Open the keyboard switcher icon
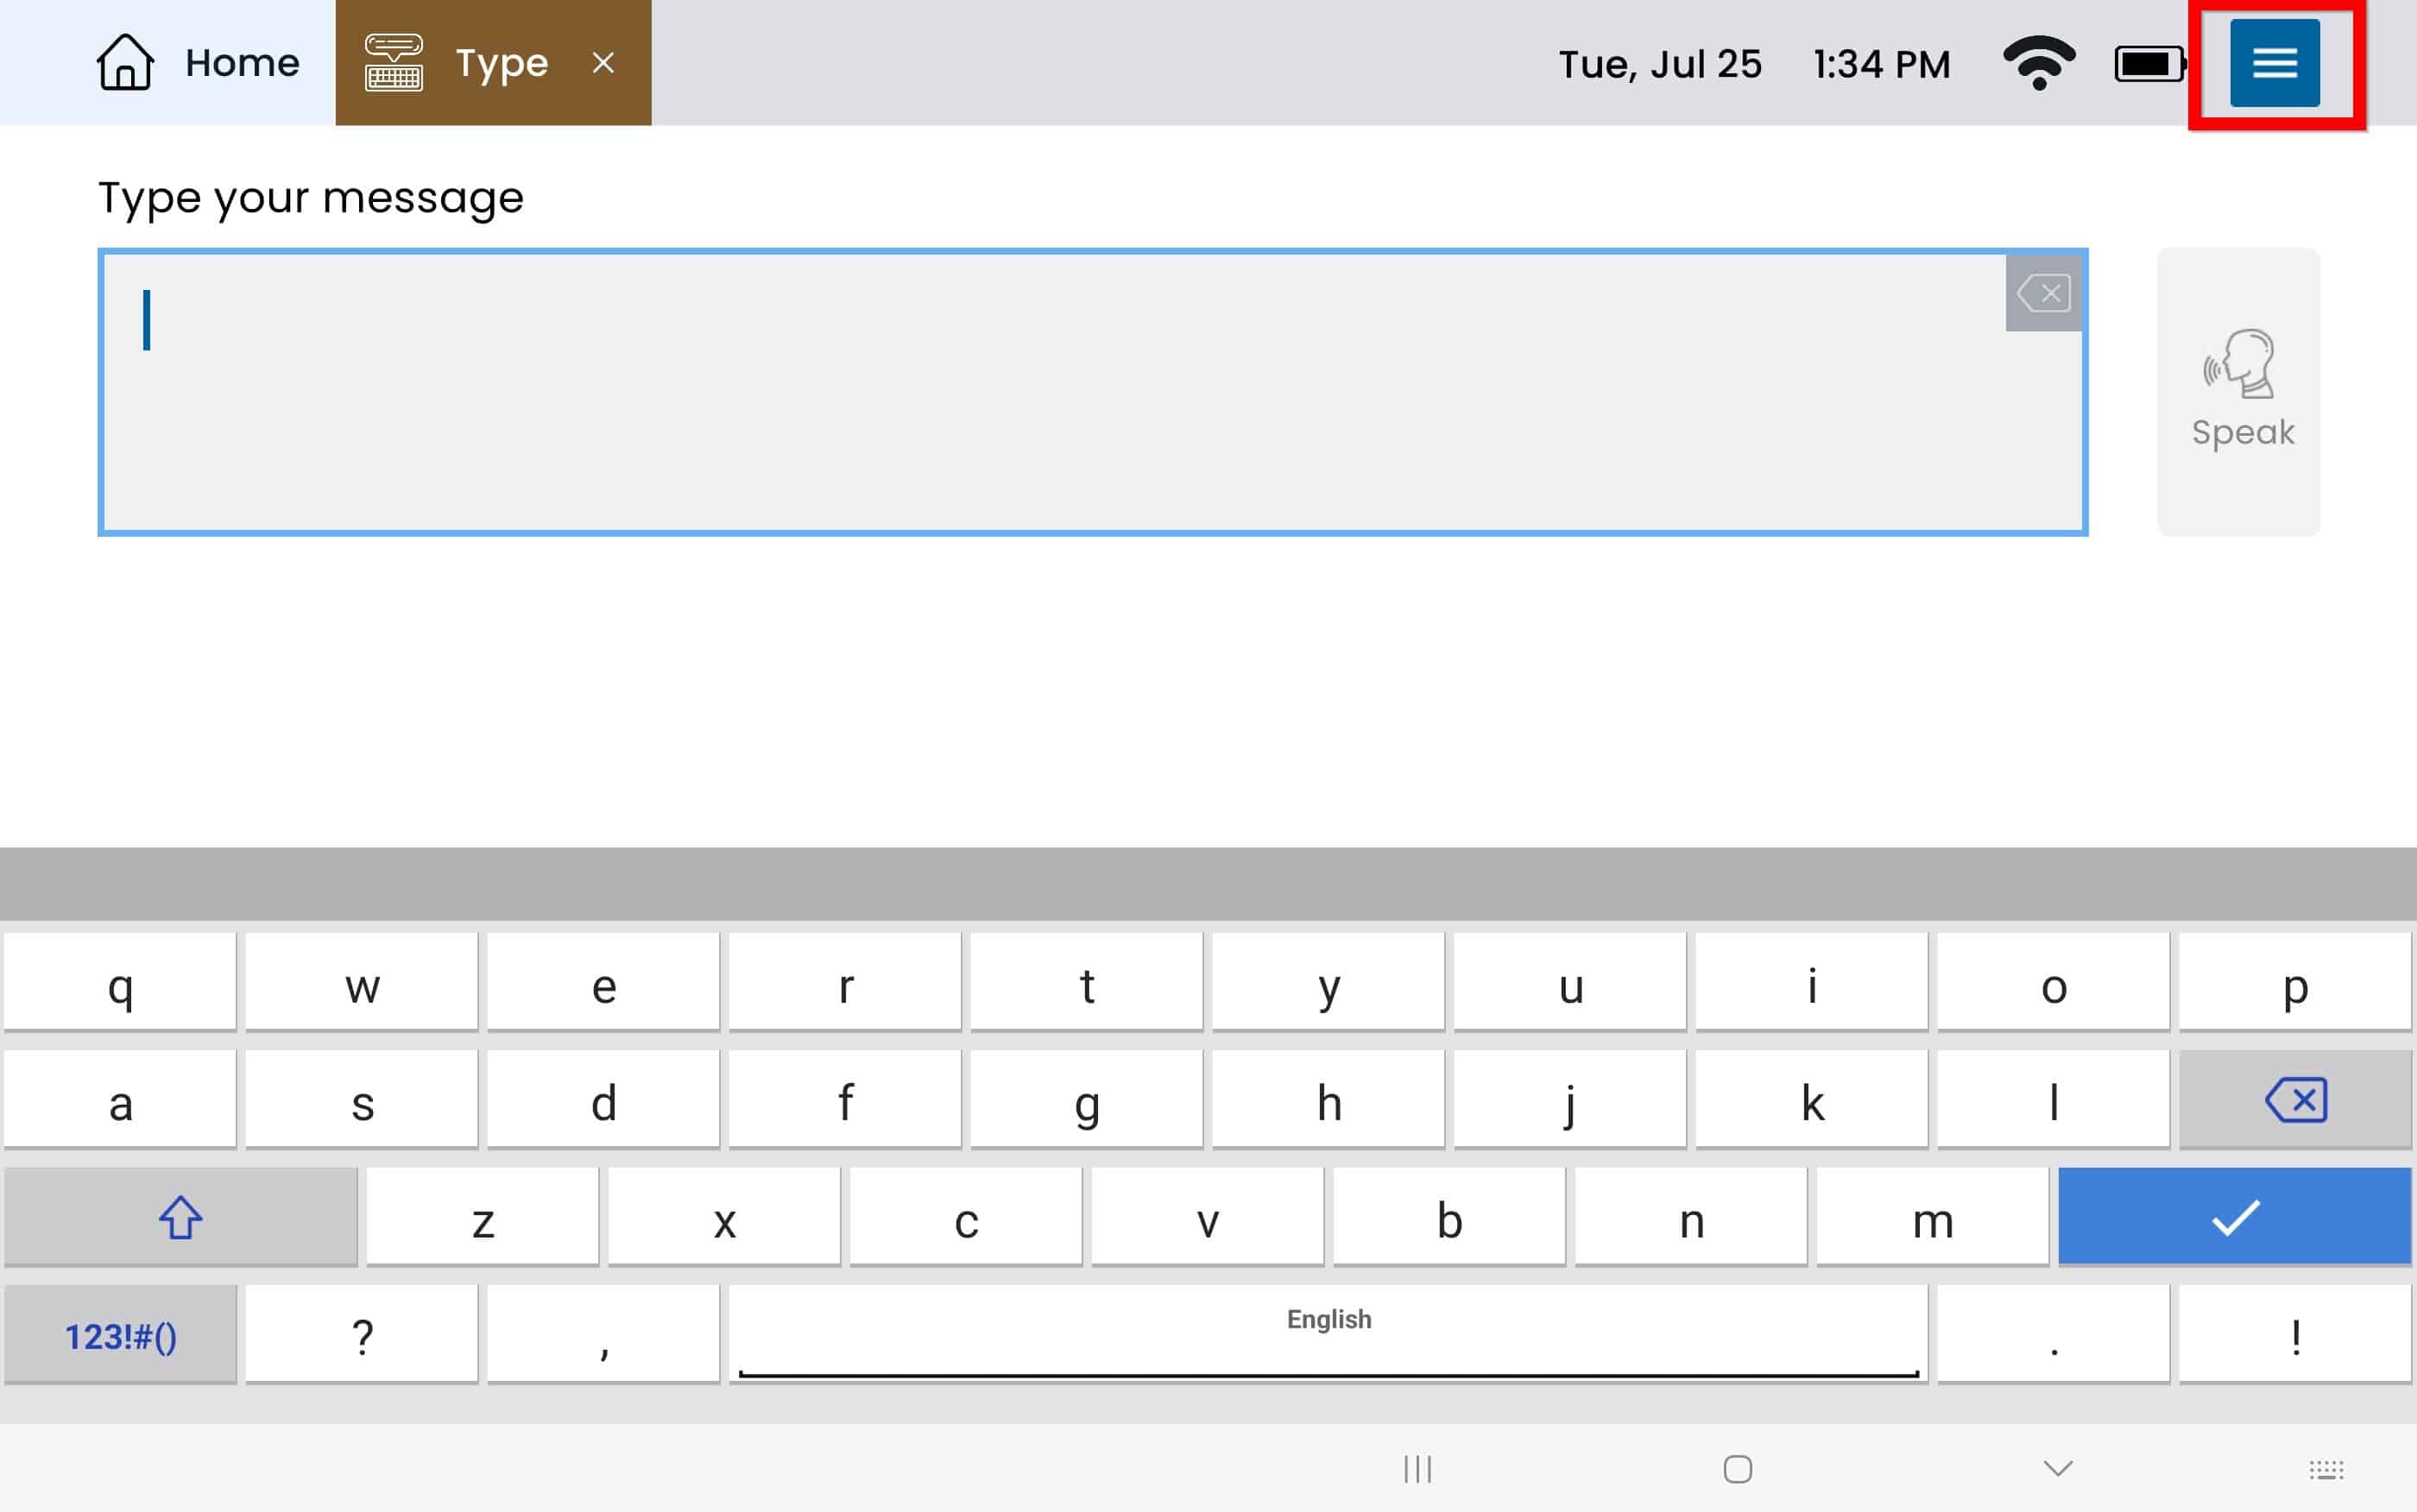This screenshot has width=2417, height=1512. (2325, 1469)
